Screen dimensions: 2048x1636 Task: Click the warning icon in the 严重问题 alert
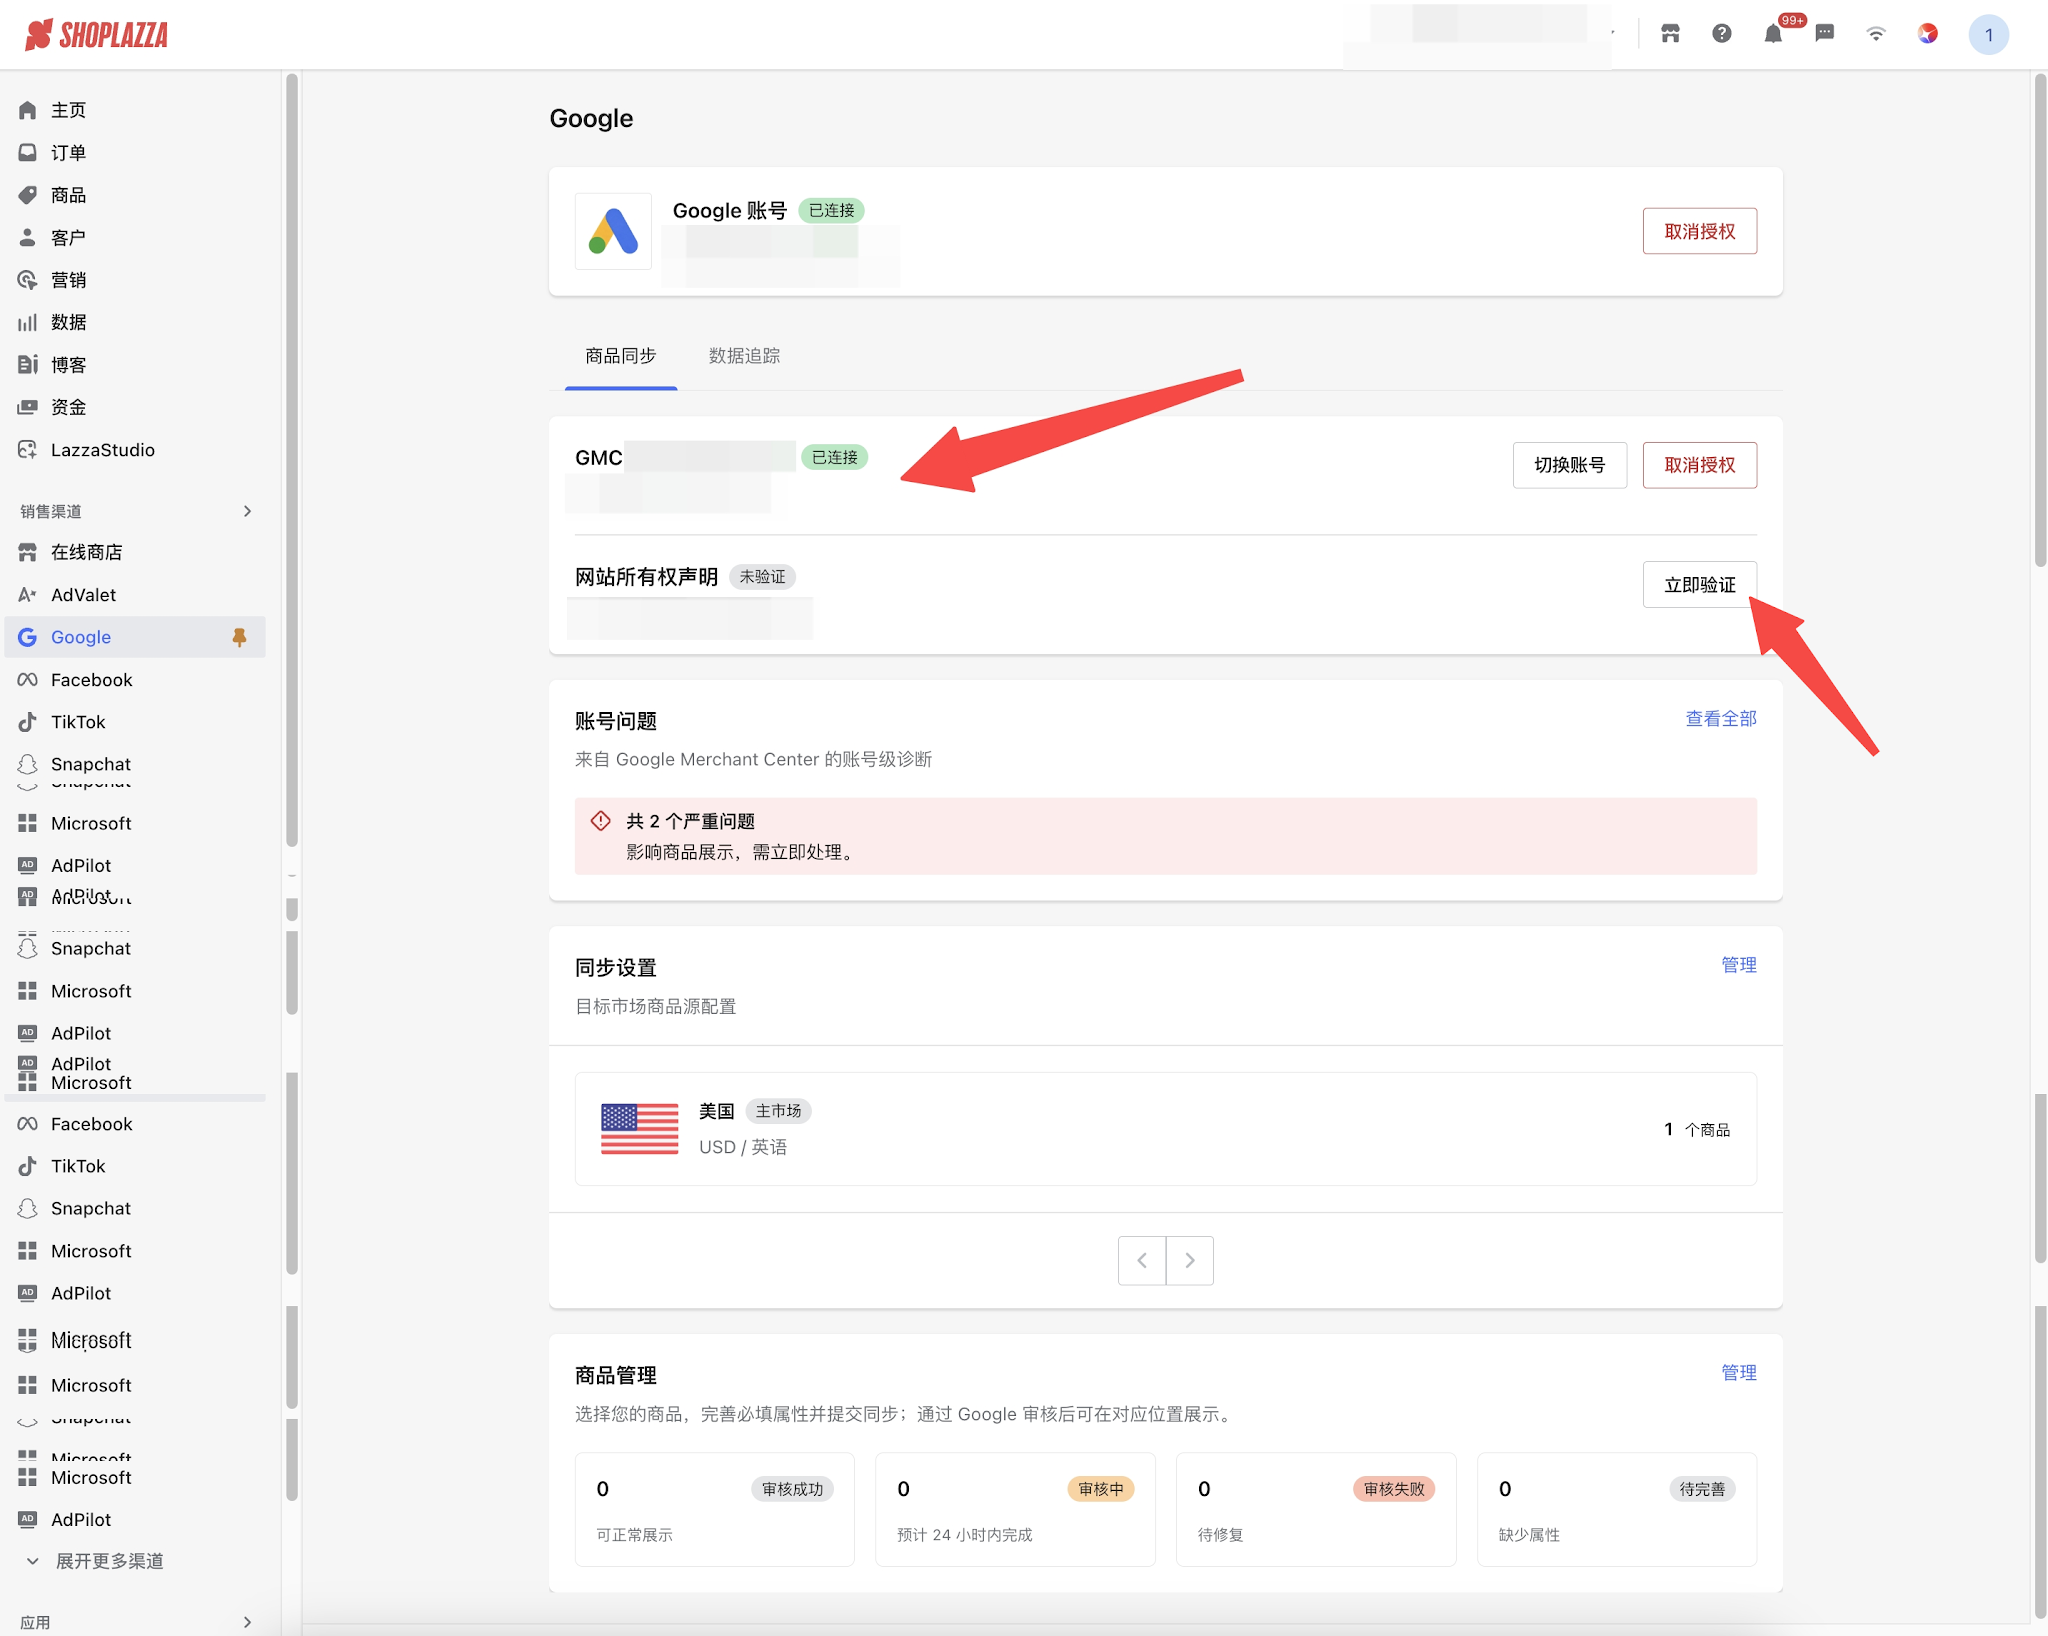click(x=600, y=821)
